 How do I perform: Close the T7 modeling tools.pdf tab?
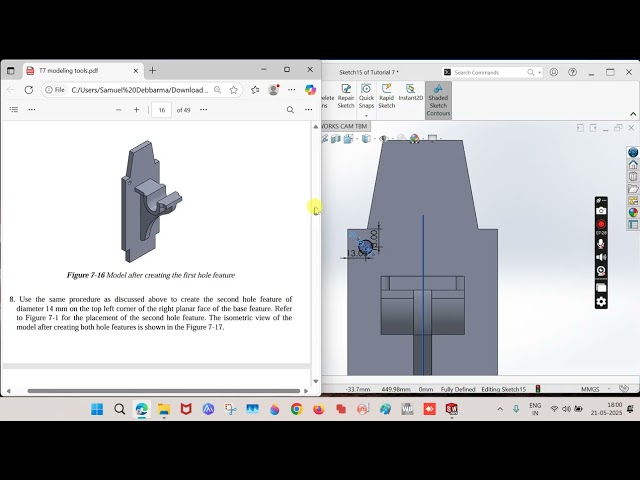coord(136,71)
